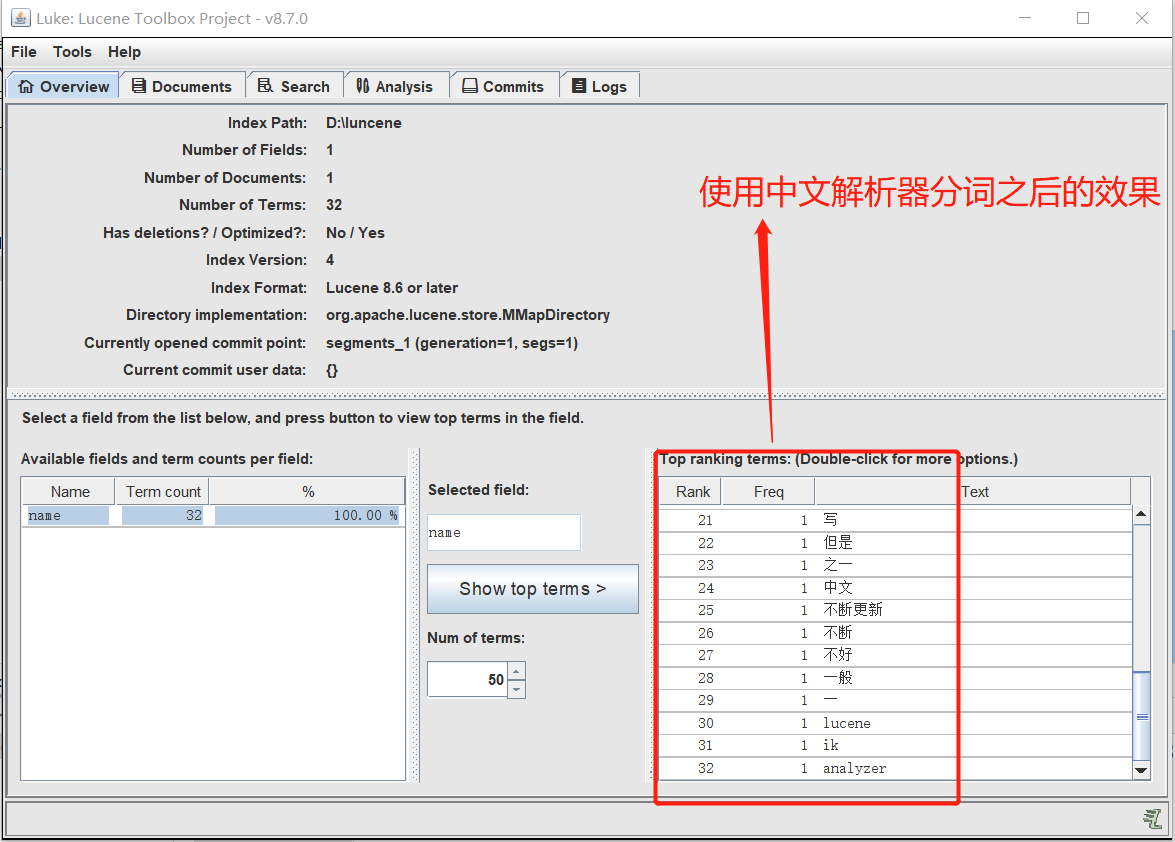
Task: Select term row '之一'
Action: pos(895,565)
